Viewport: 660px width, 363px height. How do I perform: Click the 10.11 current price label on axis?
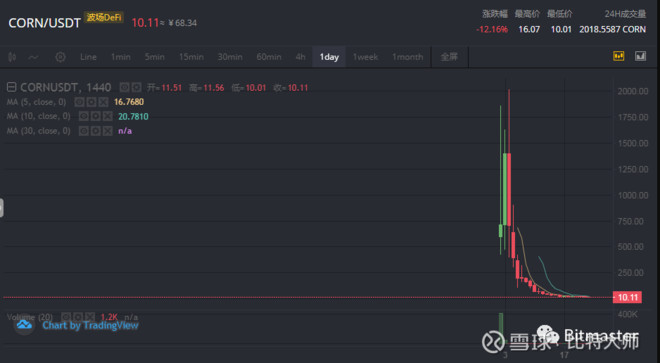tap(627, 297)
